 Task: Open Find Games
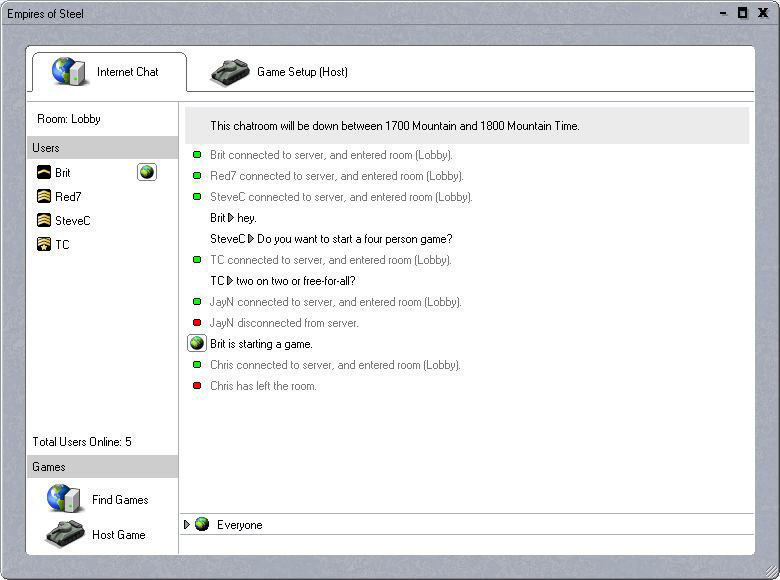pyautogui.click(x=120, y=499)
